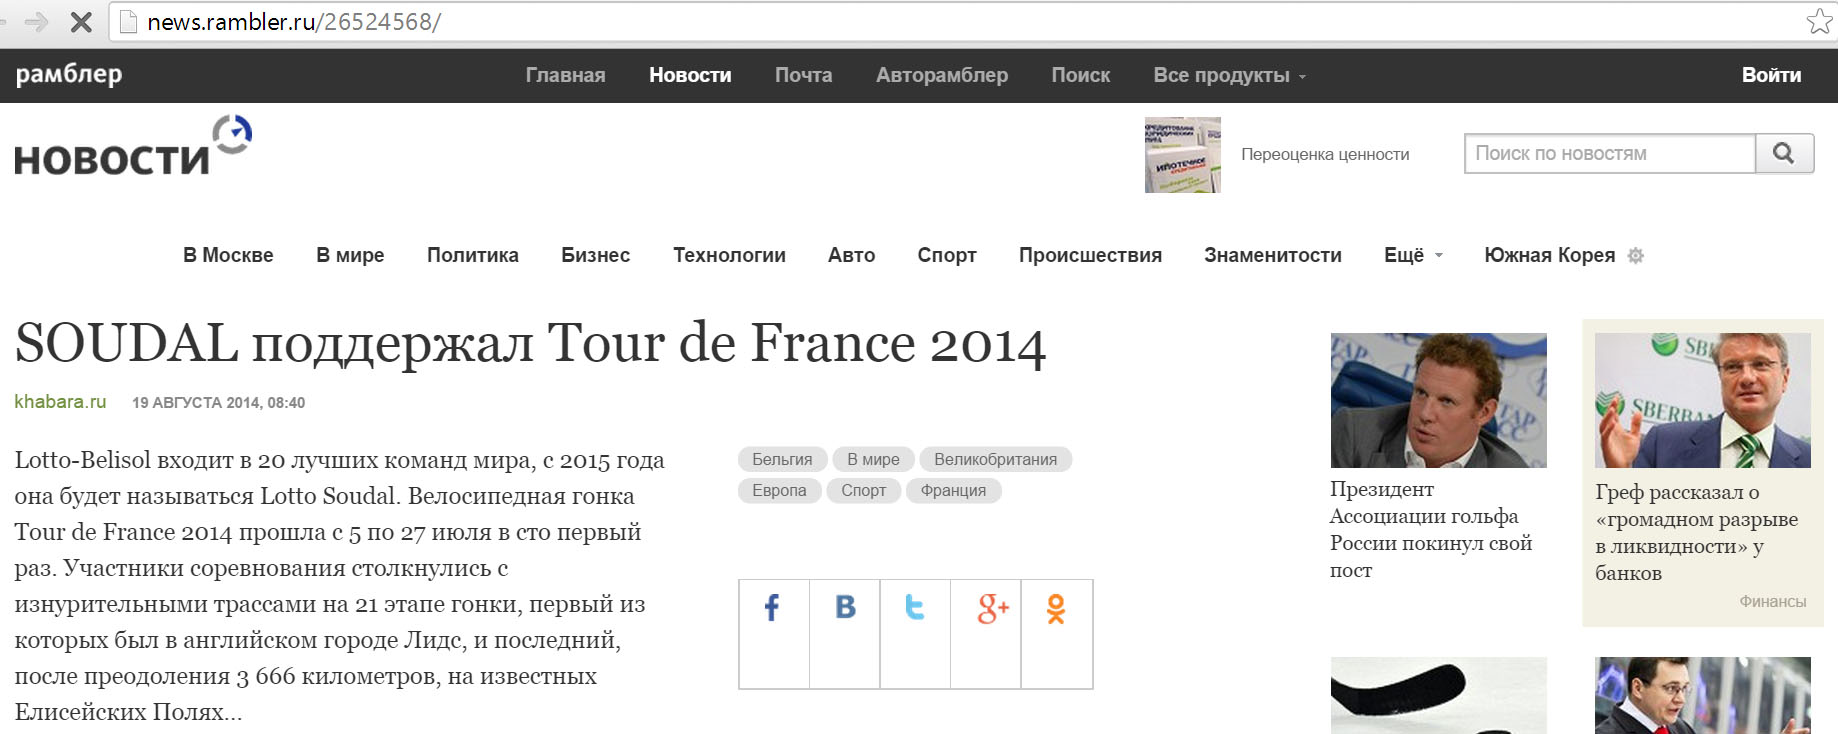
Task: Go to the Политика news section
Action: point(473,255)
